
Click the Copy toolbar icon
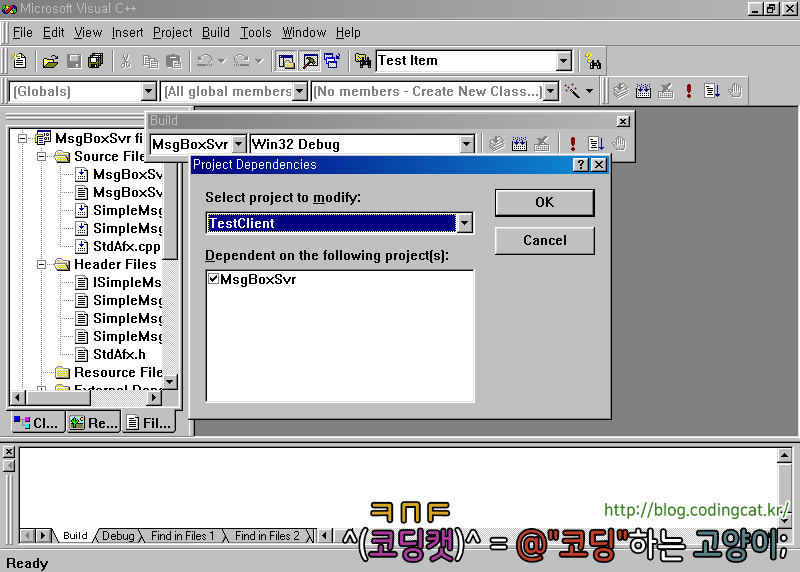click(151, 61)
